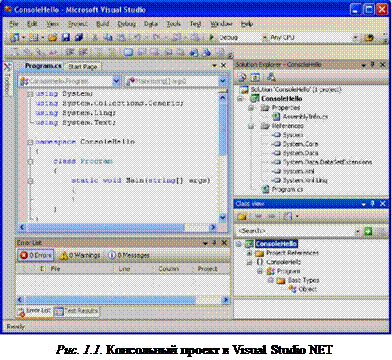This screenshot has height=360, width=392.
Task: Click the code editor's vertical scrollbar thumb
Action: [x=223, y=128]
